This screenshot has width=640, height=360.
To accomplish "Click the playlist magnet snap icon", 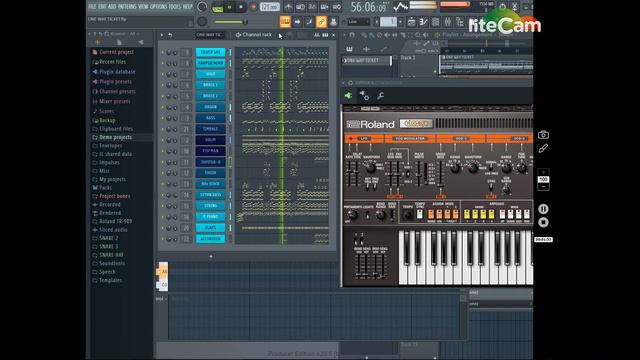I will pyautogui.click(x=352, y=35).
